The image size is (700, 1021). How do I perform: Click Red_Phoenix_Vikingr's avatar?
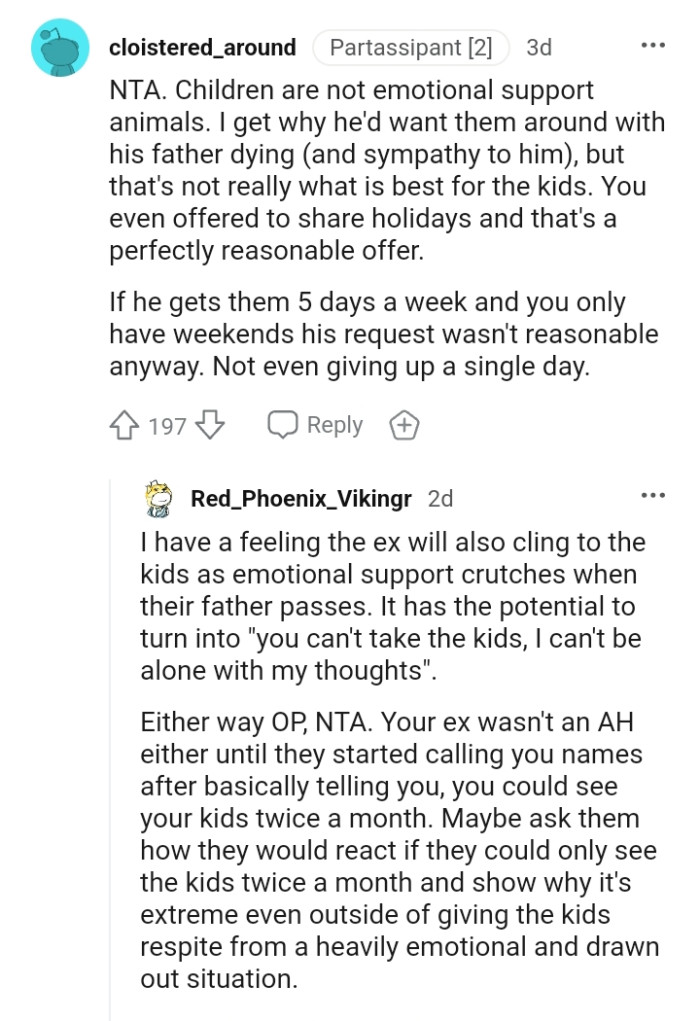(x=156, y=499)
